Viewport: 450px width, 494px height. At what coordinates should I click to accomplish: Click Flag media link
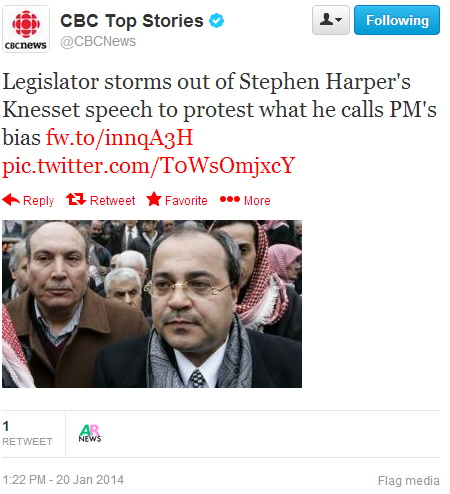pyautogui.click(x=409, y=481)
